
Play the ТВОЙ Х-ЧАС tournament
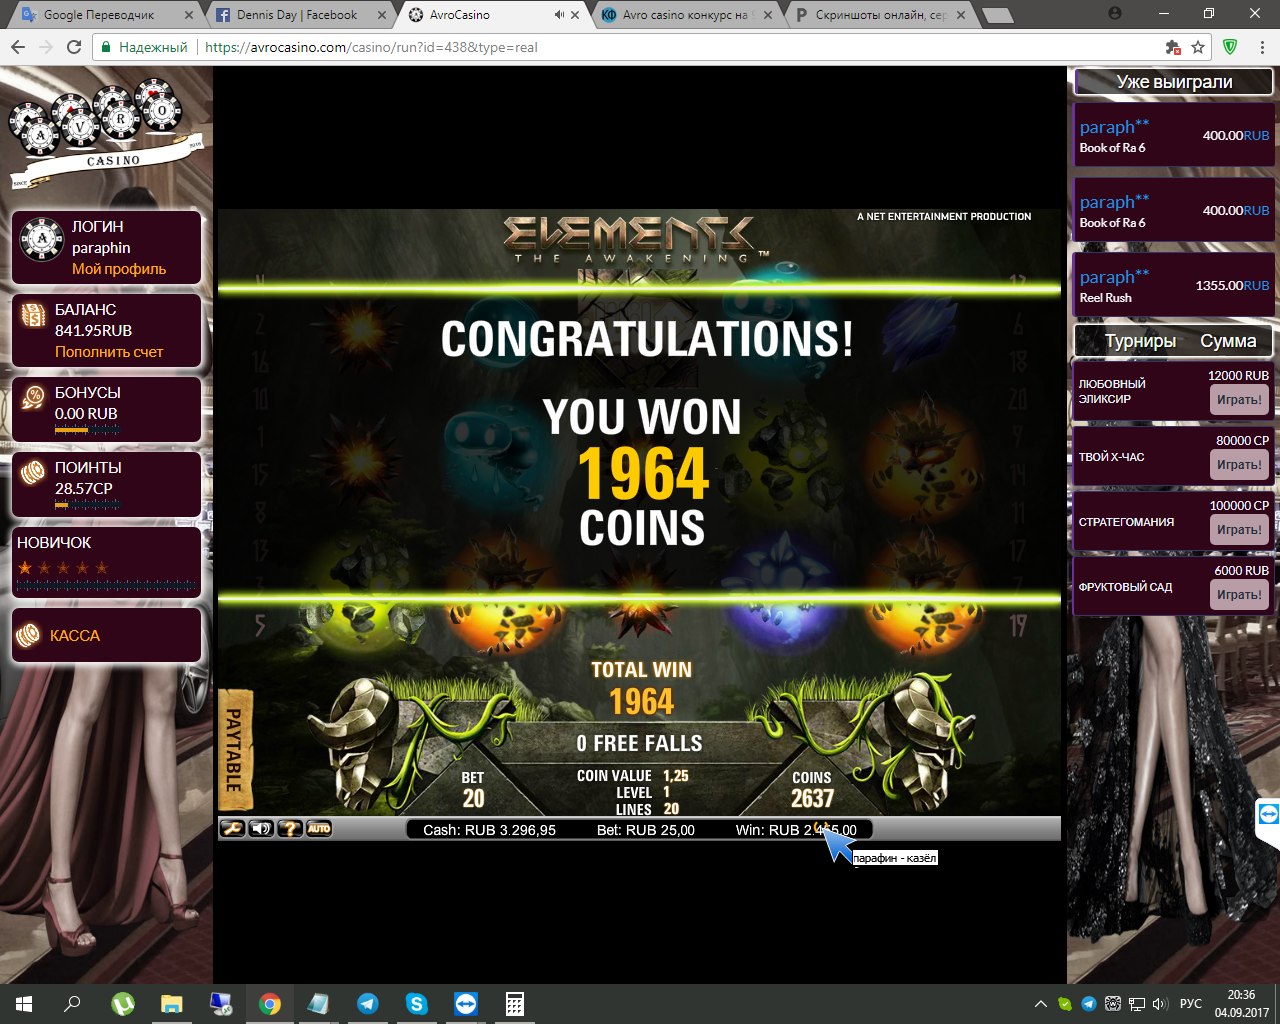tap(1239, 465)
